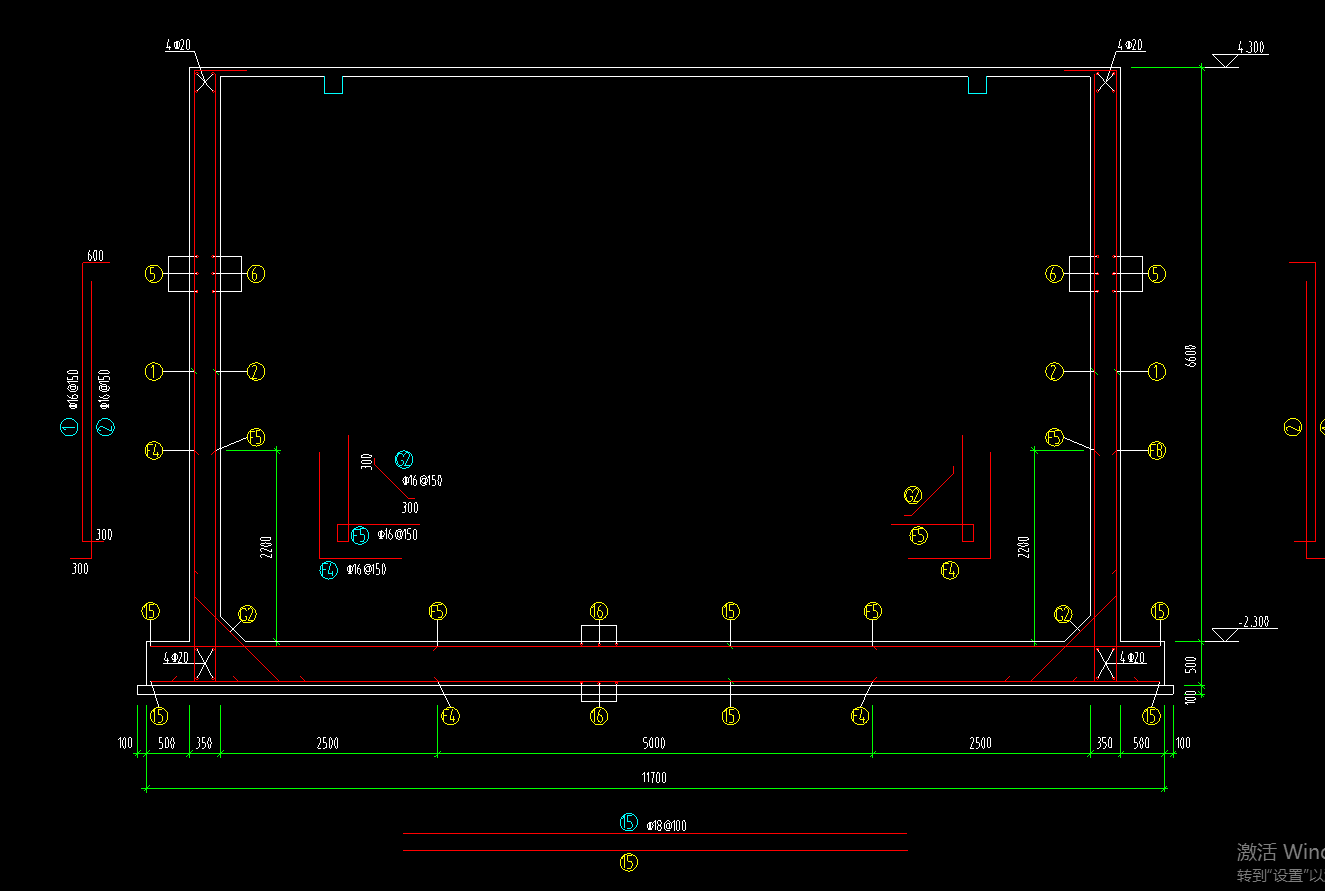Pick tag 16 below the base slab
1325x891 pixels.
click(598, 716)
